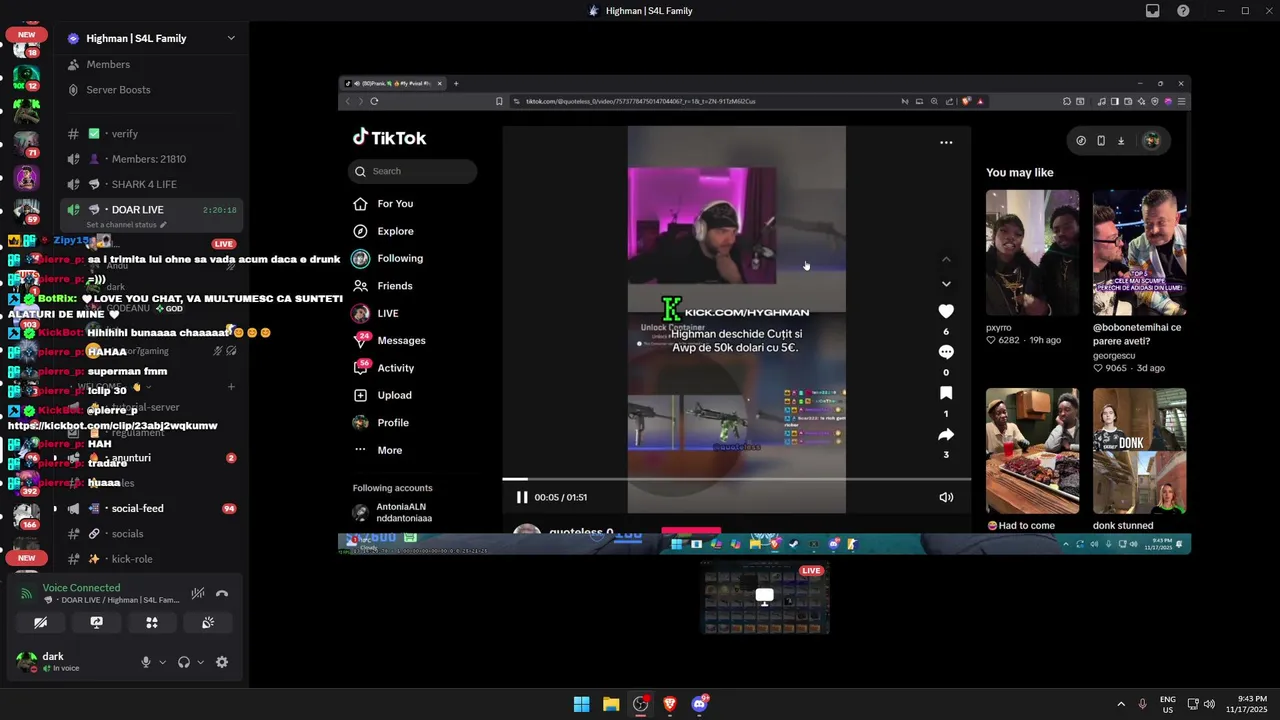Open the Discord soundboard button
The image size is (1280, 720).
pyautogui.click(x=208, y=622)
